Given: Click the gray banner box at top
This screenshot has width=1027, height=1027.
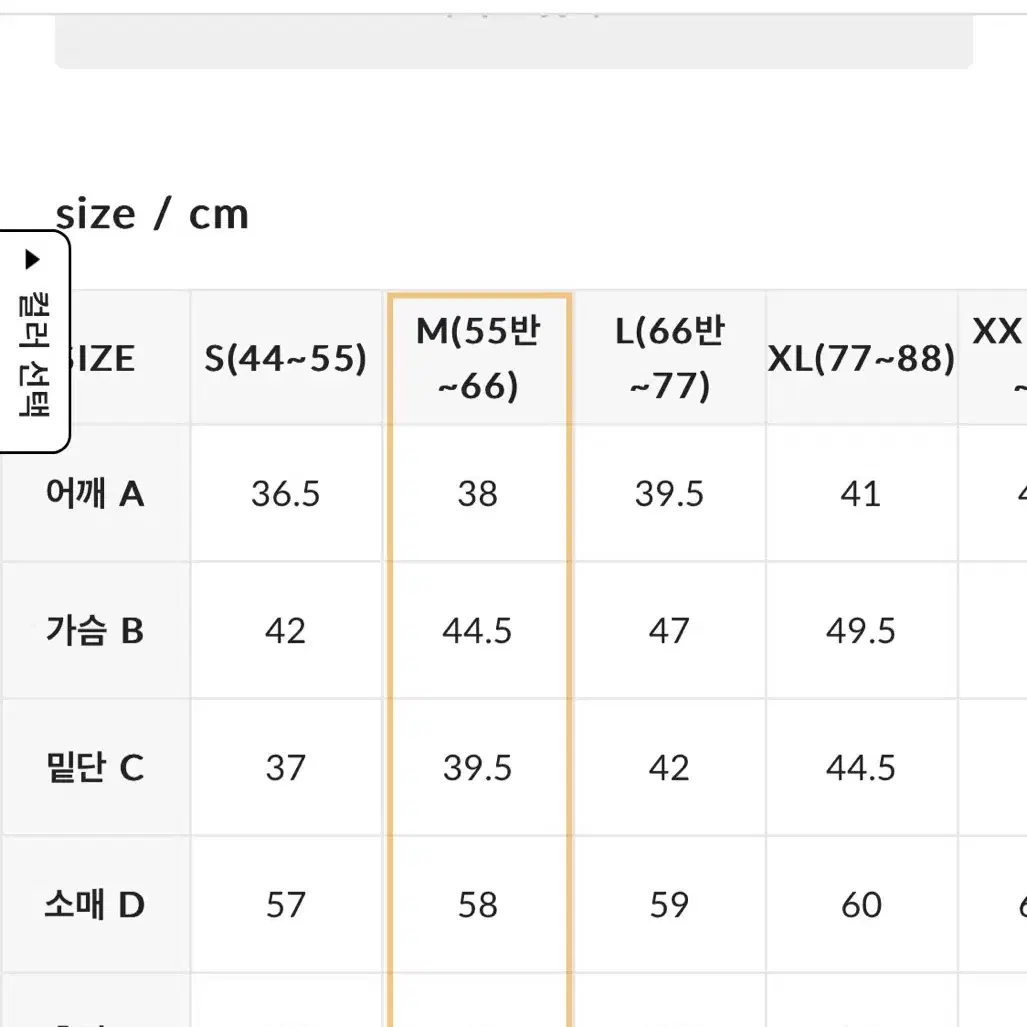Looking at the screenshot, I should pos(514,41).
